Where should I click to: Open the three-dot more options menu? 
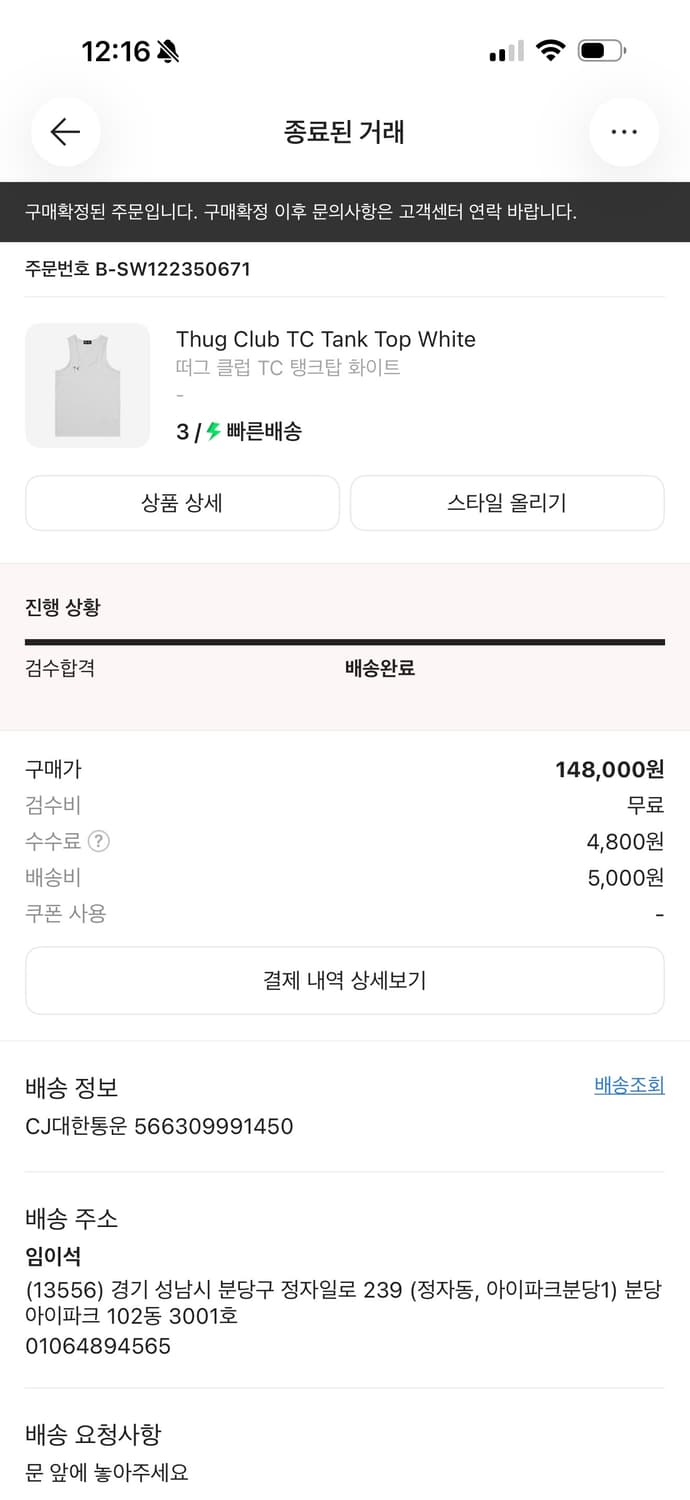(624, 131)
